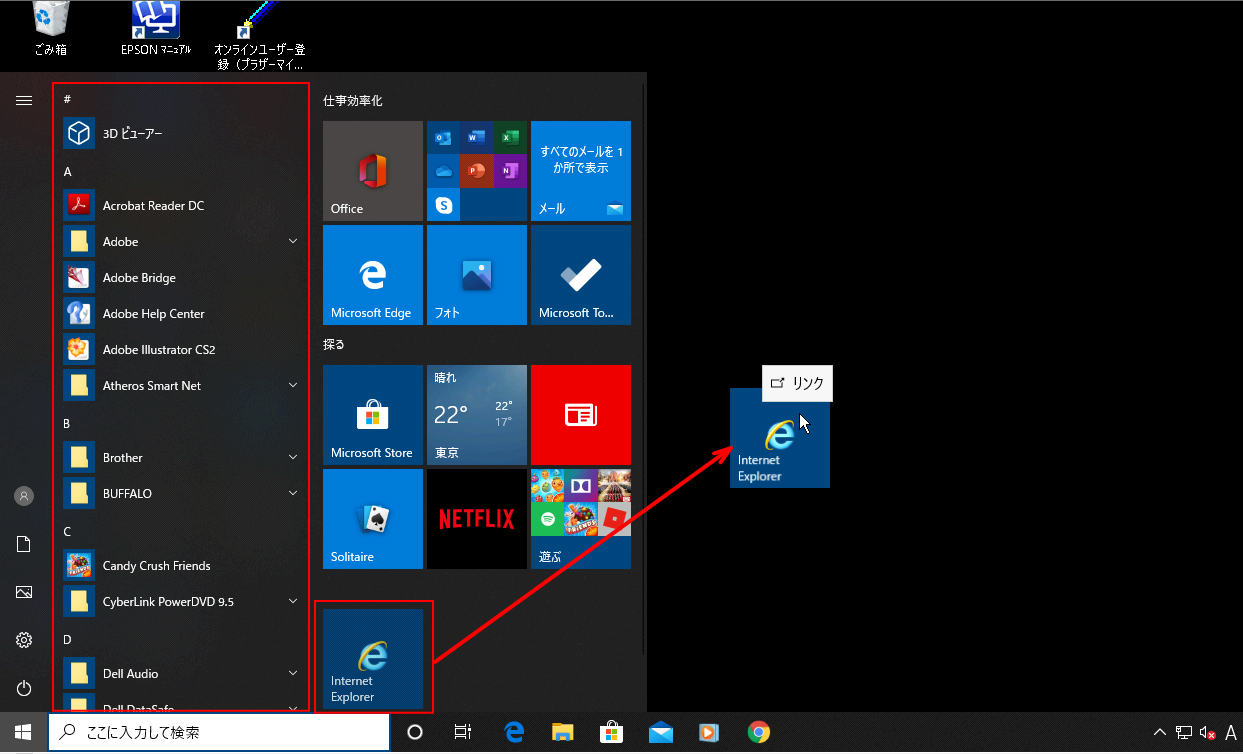Select the オンラインユーザー登録 desktop shortcut
This screenshot has height=754, width=1243.
coord(260,36)
